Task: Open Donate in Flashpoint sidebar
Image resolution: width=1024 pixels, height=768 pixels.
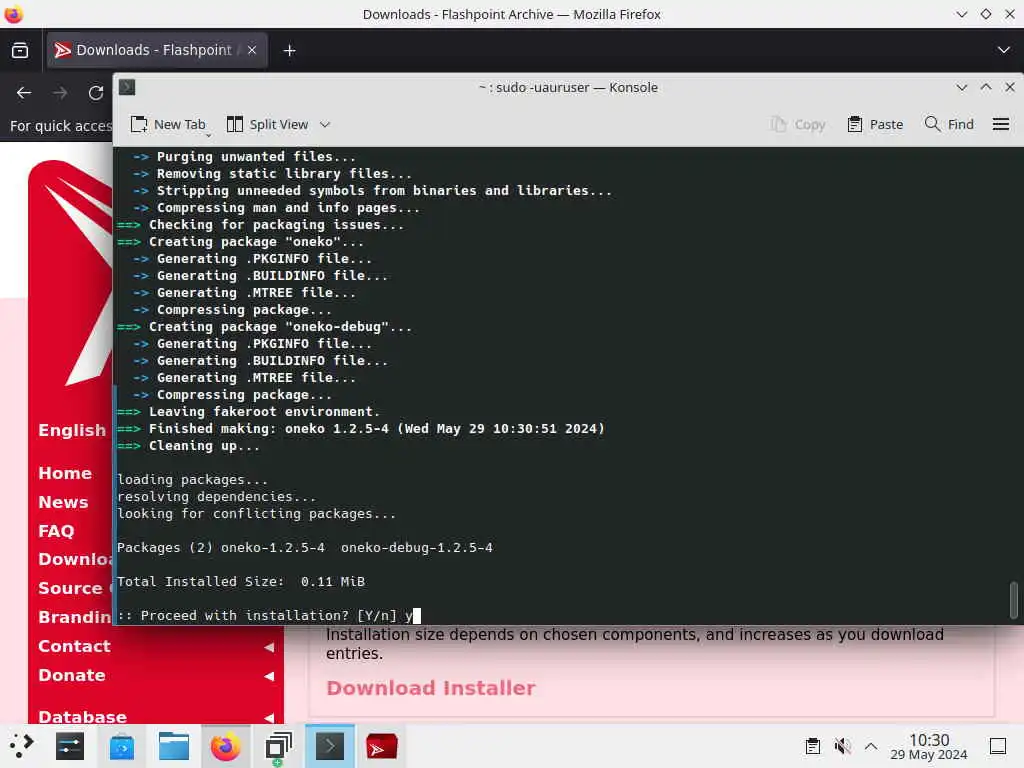Action: [x=72, y=675]
